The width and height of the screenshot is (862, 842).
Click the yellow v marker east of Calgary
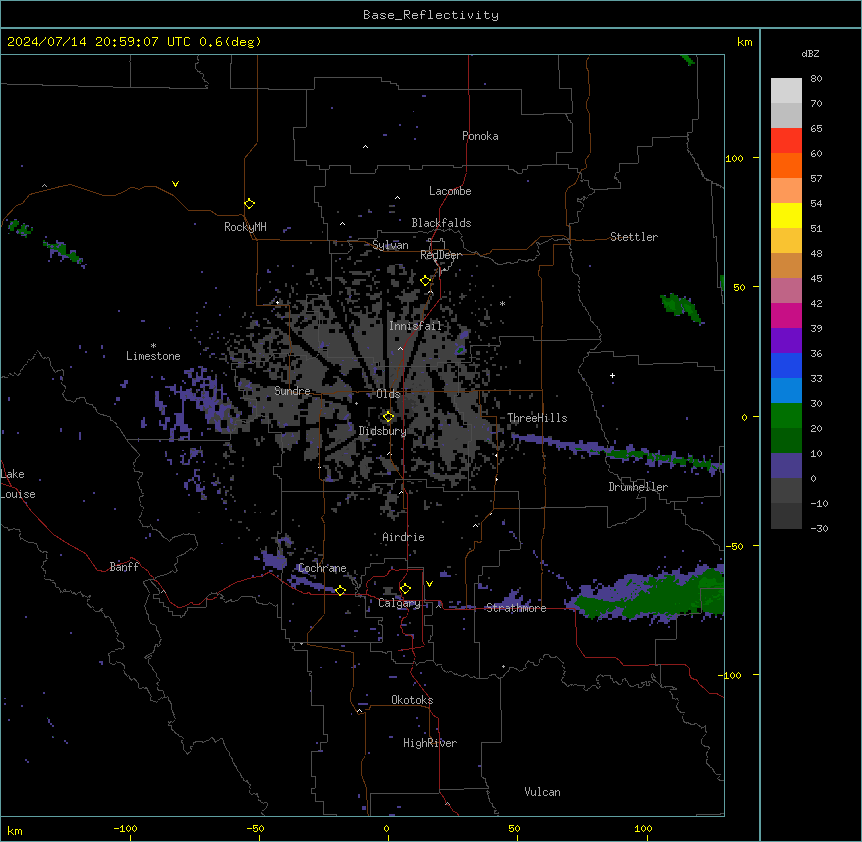429,584
